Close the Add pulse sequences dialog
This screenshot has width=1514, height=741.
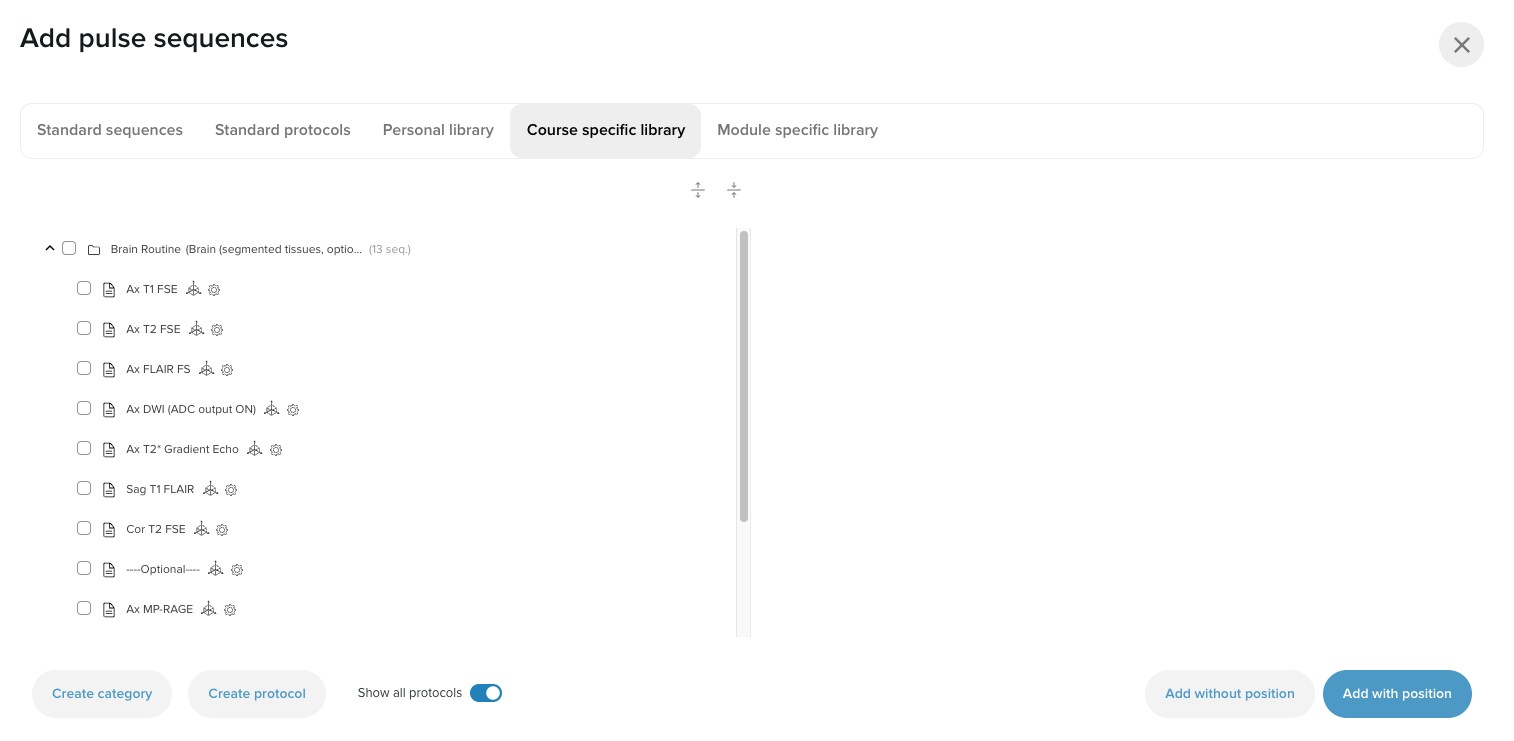click(x=1462, y=45)
